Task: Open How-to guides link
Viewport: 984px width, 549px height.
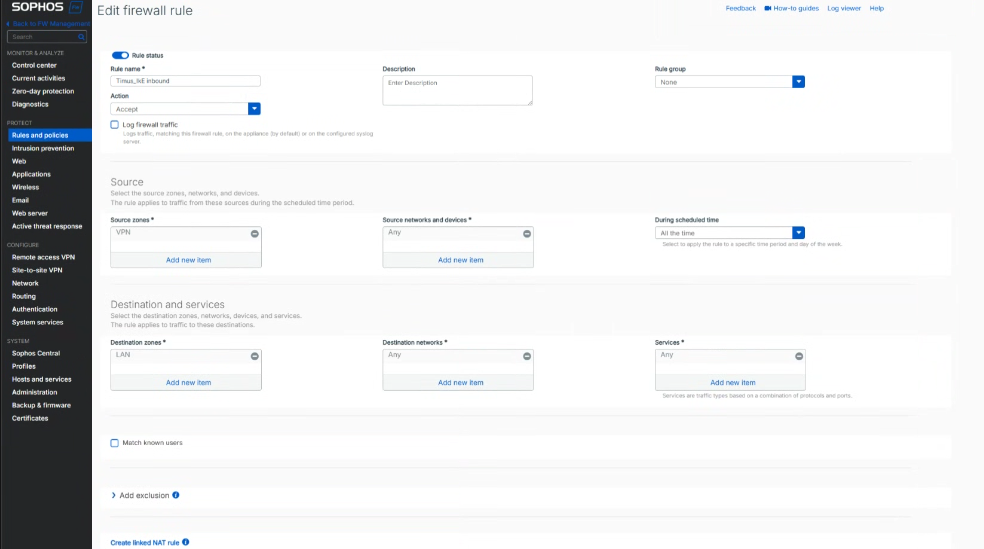Action: [796, 8]
